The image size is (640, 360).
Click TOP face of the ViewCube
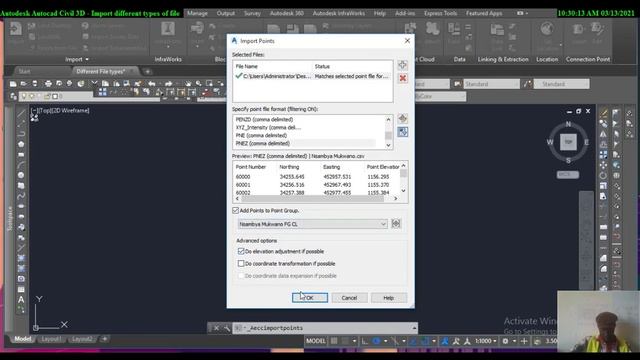click(568, 142)
